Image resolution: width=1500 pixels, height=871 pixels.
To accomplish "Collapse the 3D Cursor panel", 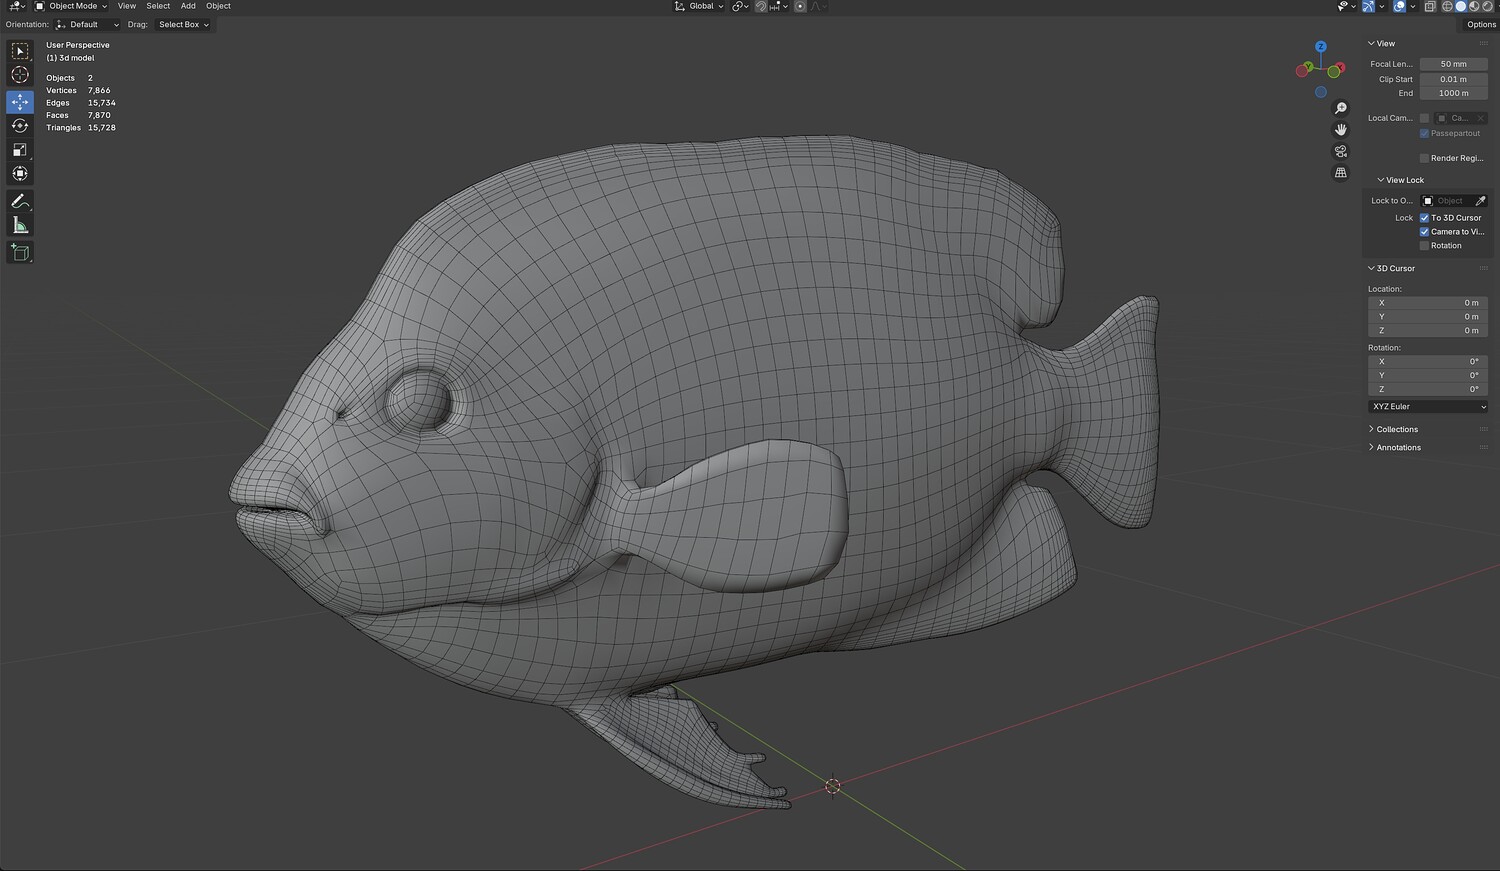I will pos(1391,269).
